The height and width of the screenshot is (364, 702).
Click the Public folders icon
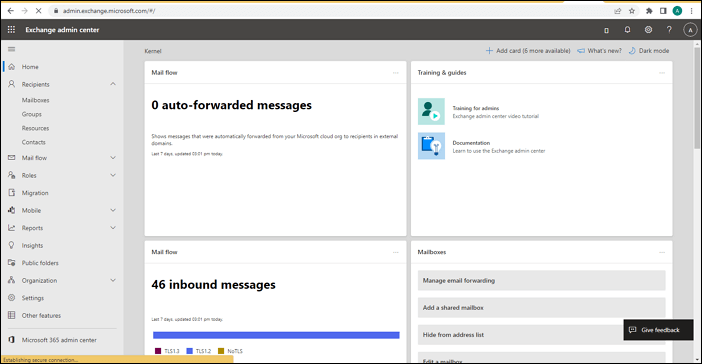point(12,263)
